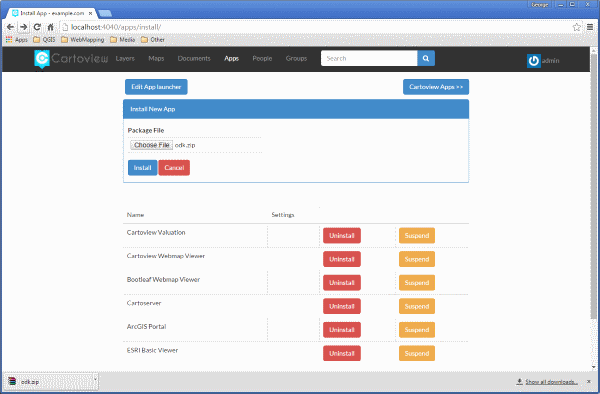Open the Chrome hamburger menu
The width and height of the screenshot is (600, 394).
[590, 27]
